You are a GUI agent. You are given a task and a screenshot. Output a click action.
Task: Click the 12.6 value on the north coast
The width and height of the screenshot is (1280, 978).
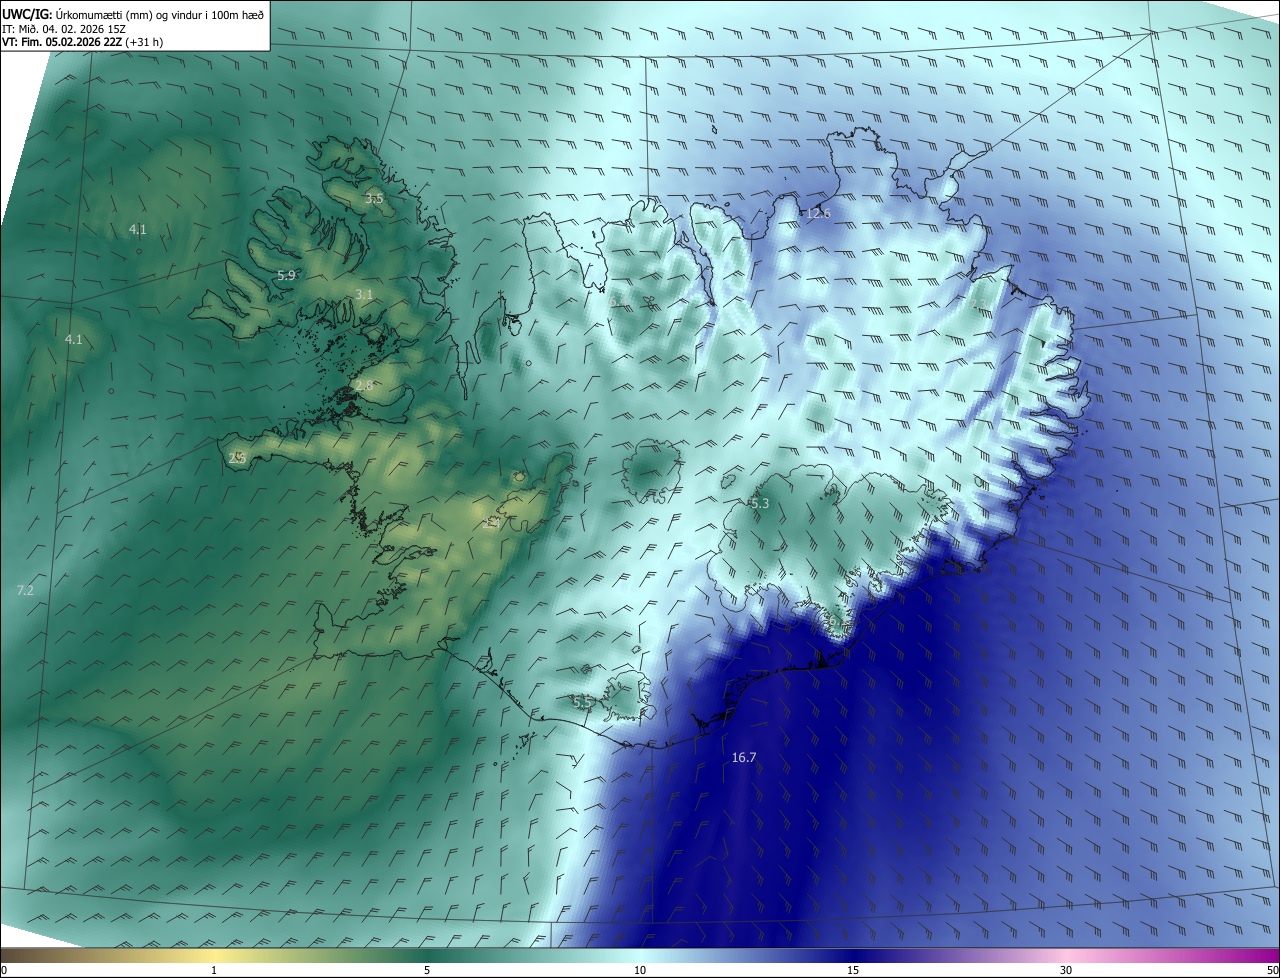point(818,214)
